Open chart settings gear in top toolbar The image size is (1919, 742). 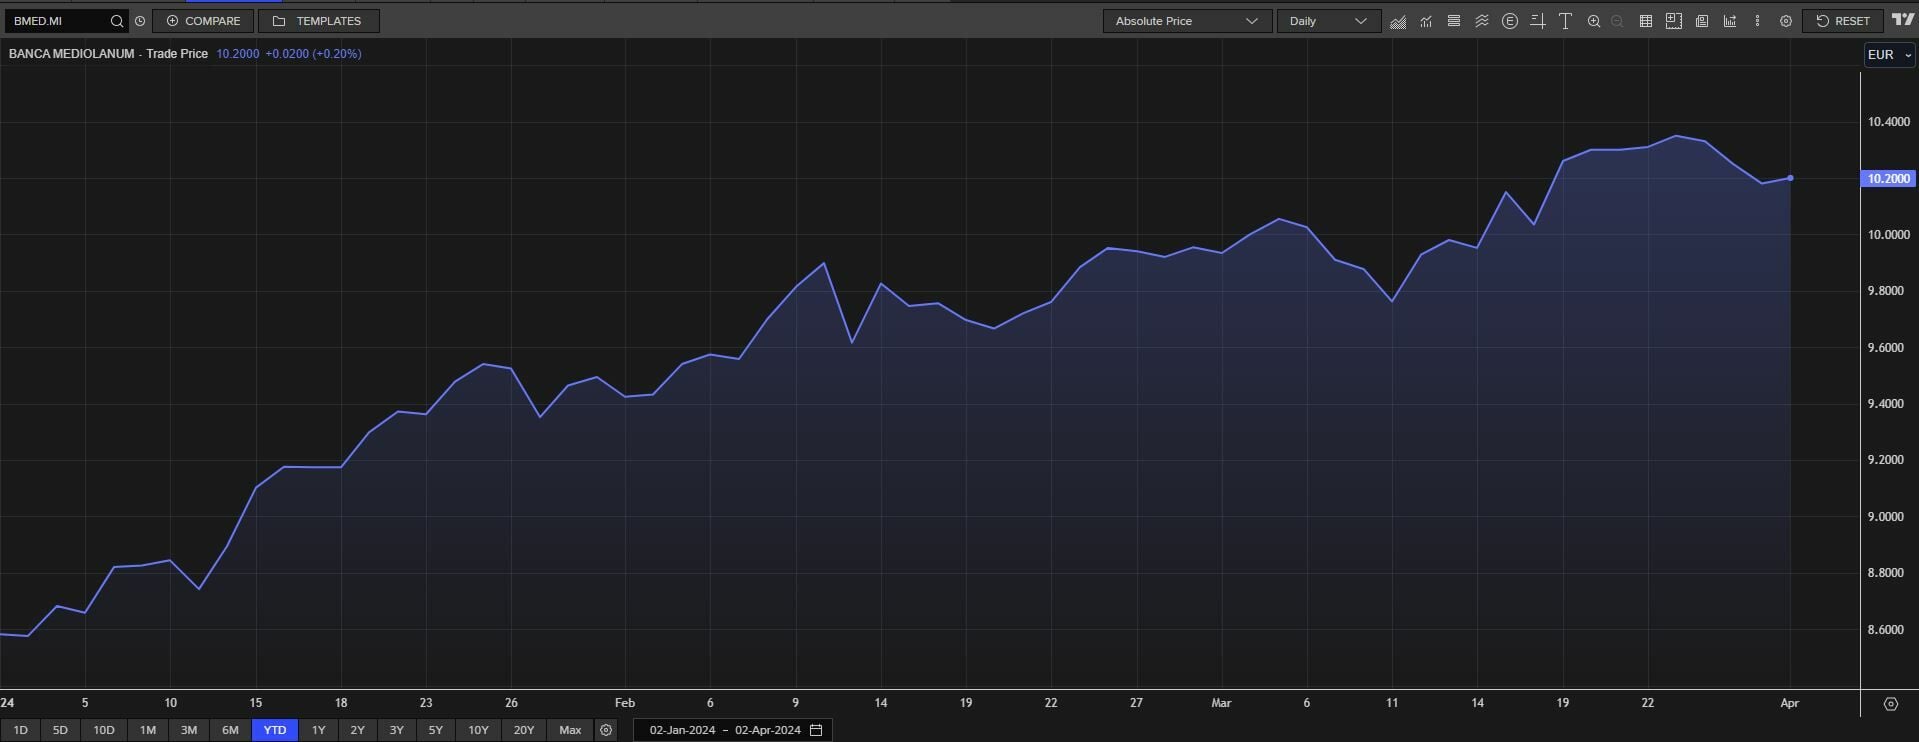(1786, 21)
